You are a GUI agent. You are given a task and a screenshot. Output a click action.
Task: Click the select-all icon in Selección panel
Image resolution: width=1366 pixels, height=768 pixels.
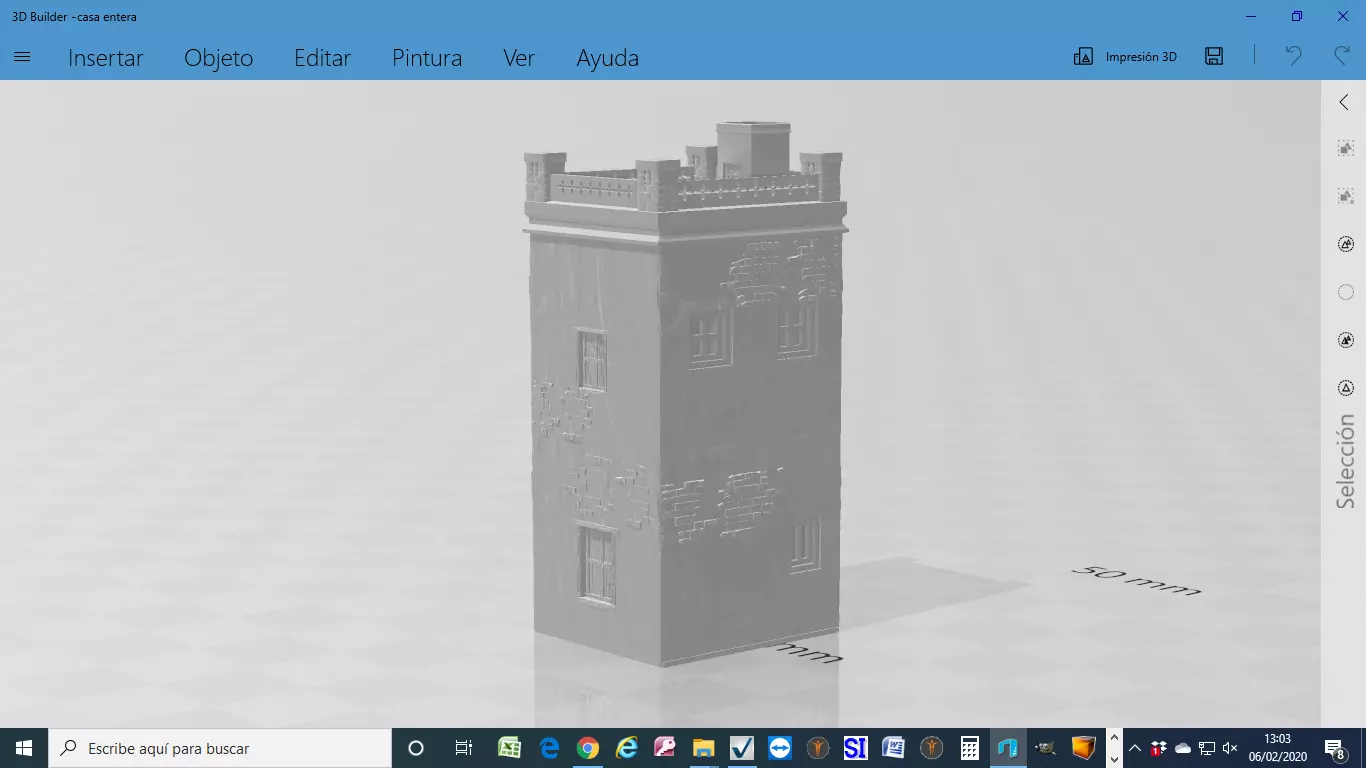[1346, 148]
